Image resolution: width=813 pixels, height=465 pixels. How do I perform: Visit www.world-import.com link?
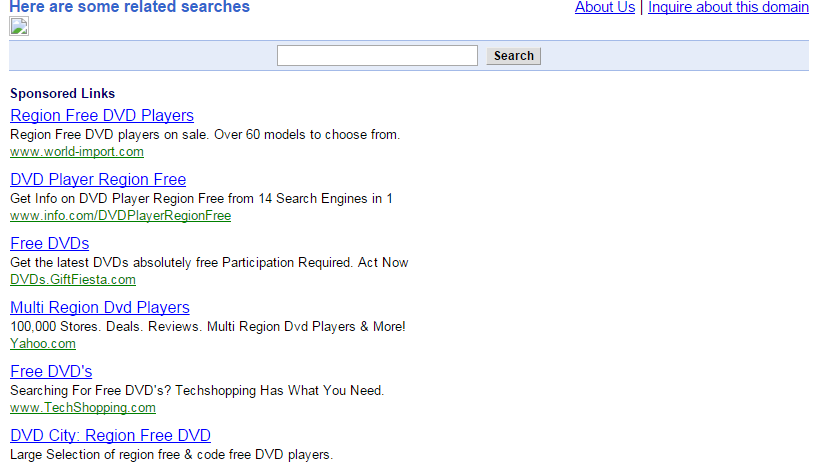pos(77,151)
